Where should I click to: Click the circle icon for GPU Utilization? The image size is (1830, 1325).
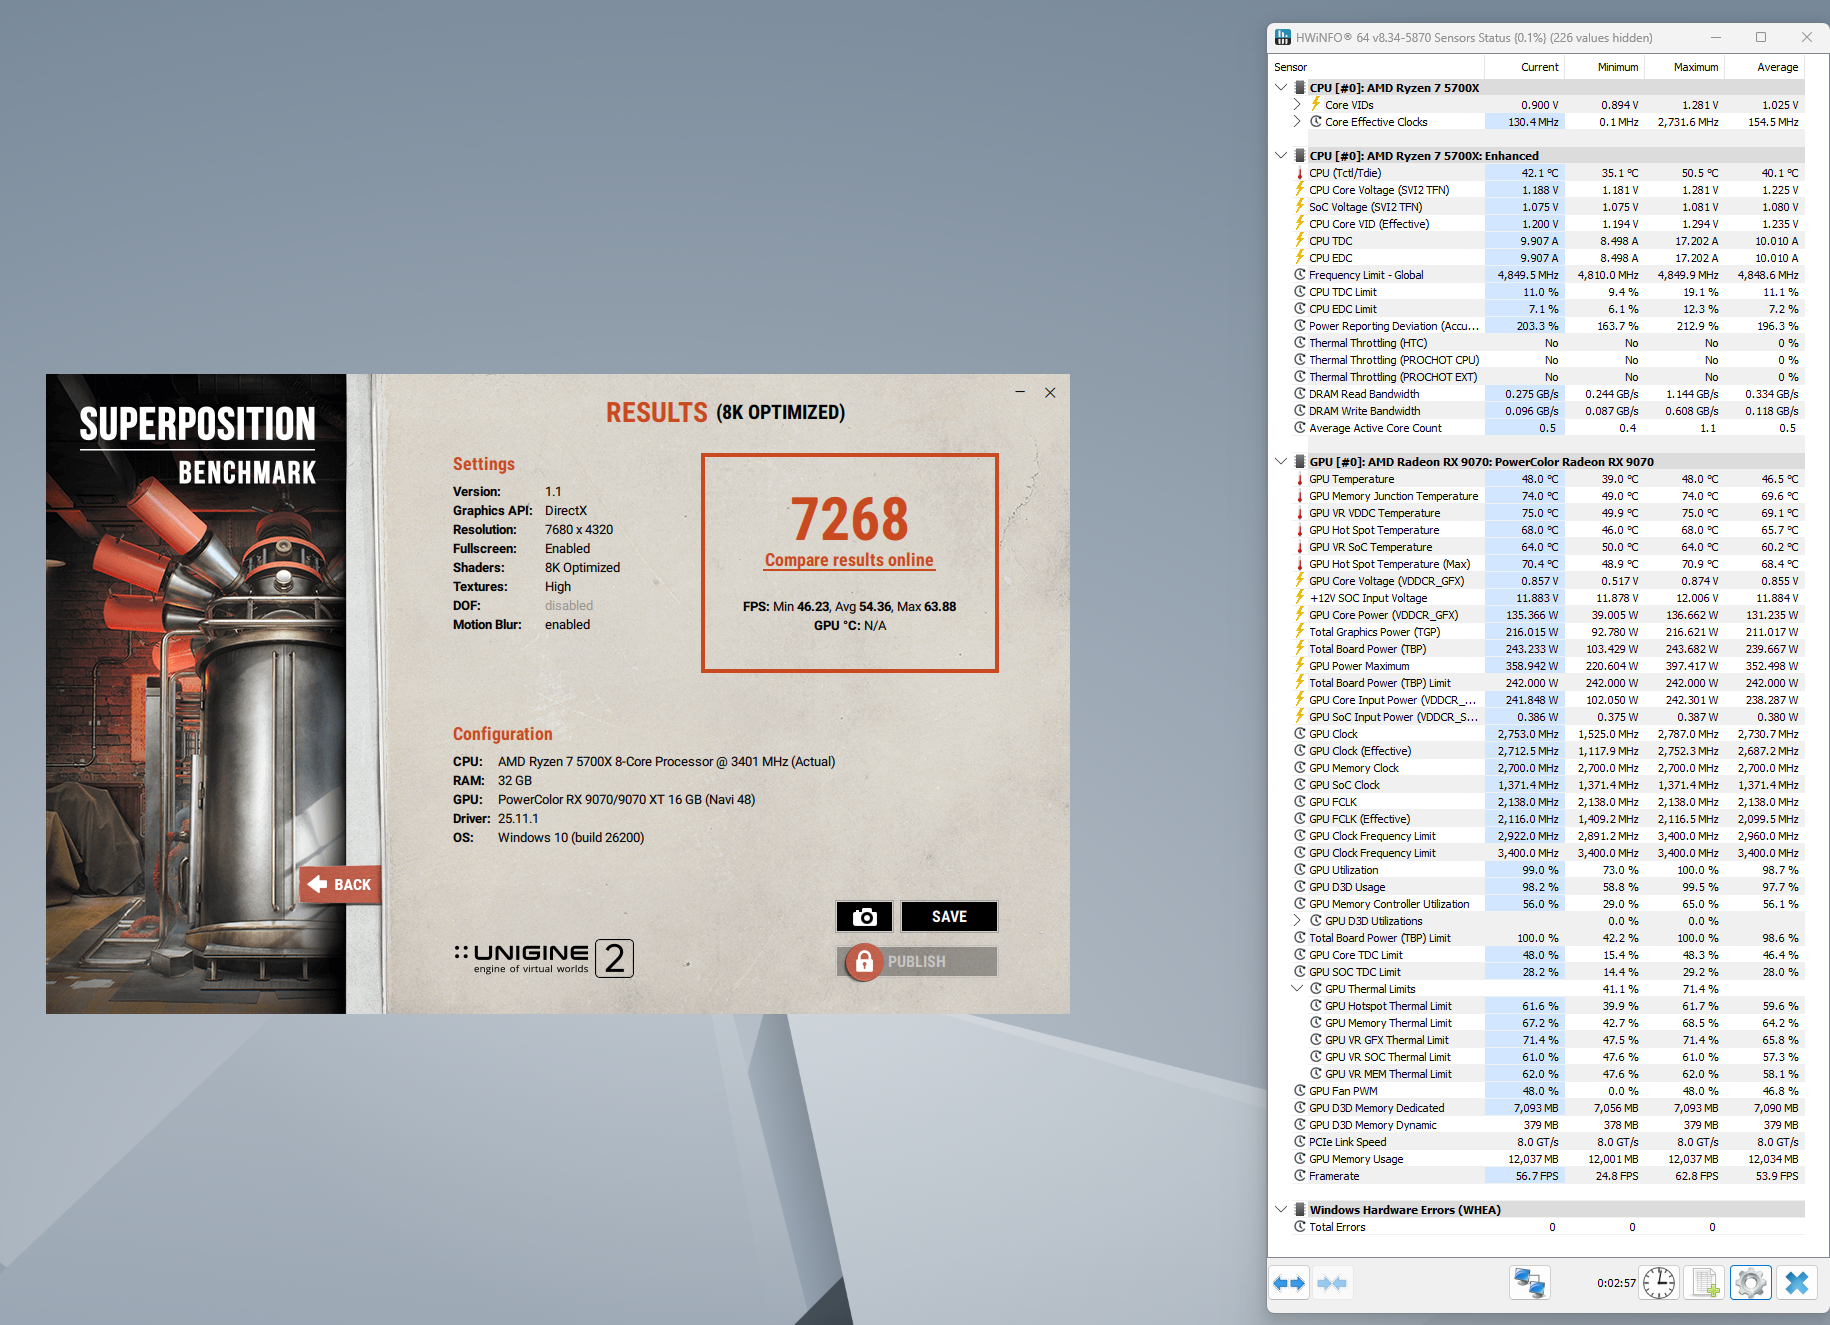click(1300, 870)
